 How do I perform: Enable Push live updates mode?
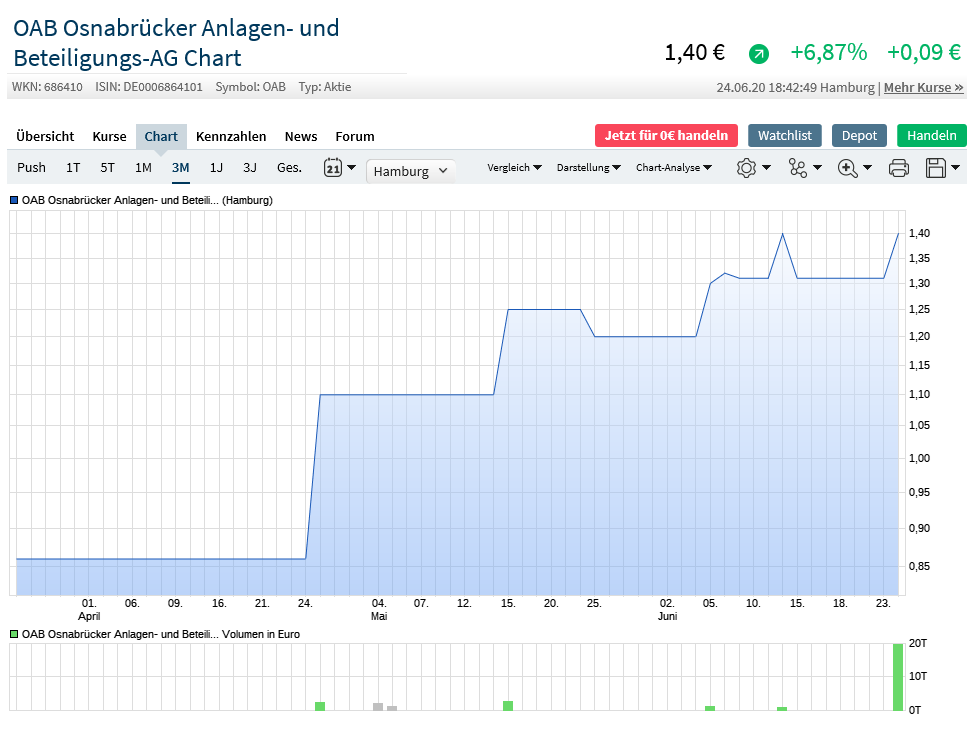tap(31, 168)
